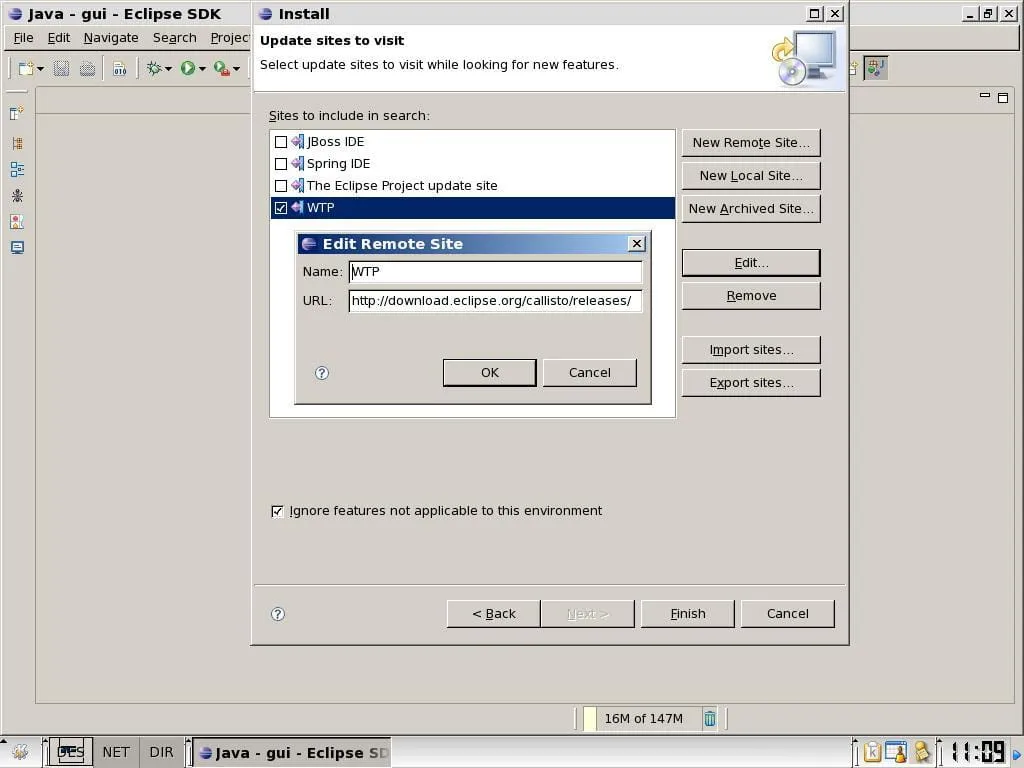Image resolution: width=1024 pixels, height=768 pixels.
Task: Switch to the DIR desktop pager button
Action: pos(161,752)
